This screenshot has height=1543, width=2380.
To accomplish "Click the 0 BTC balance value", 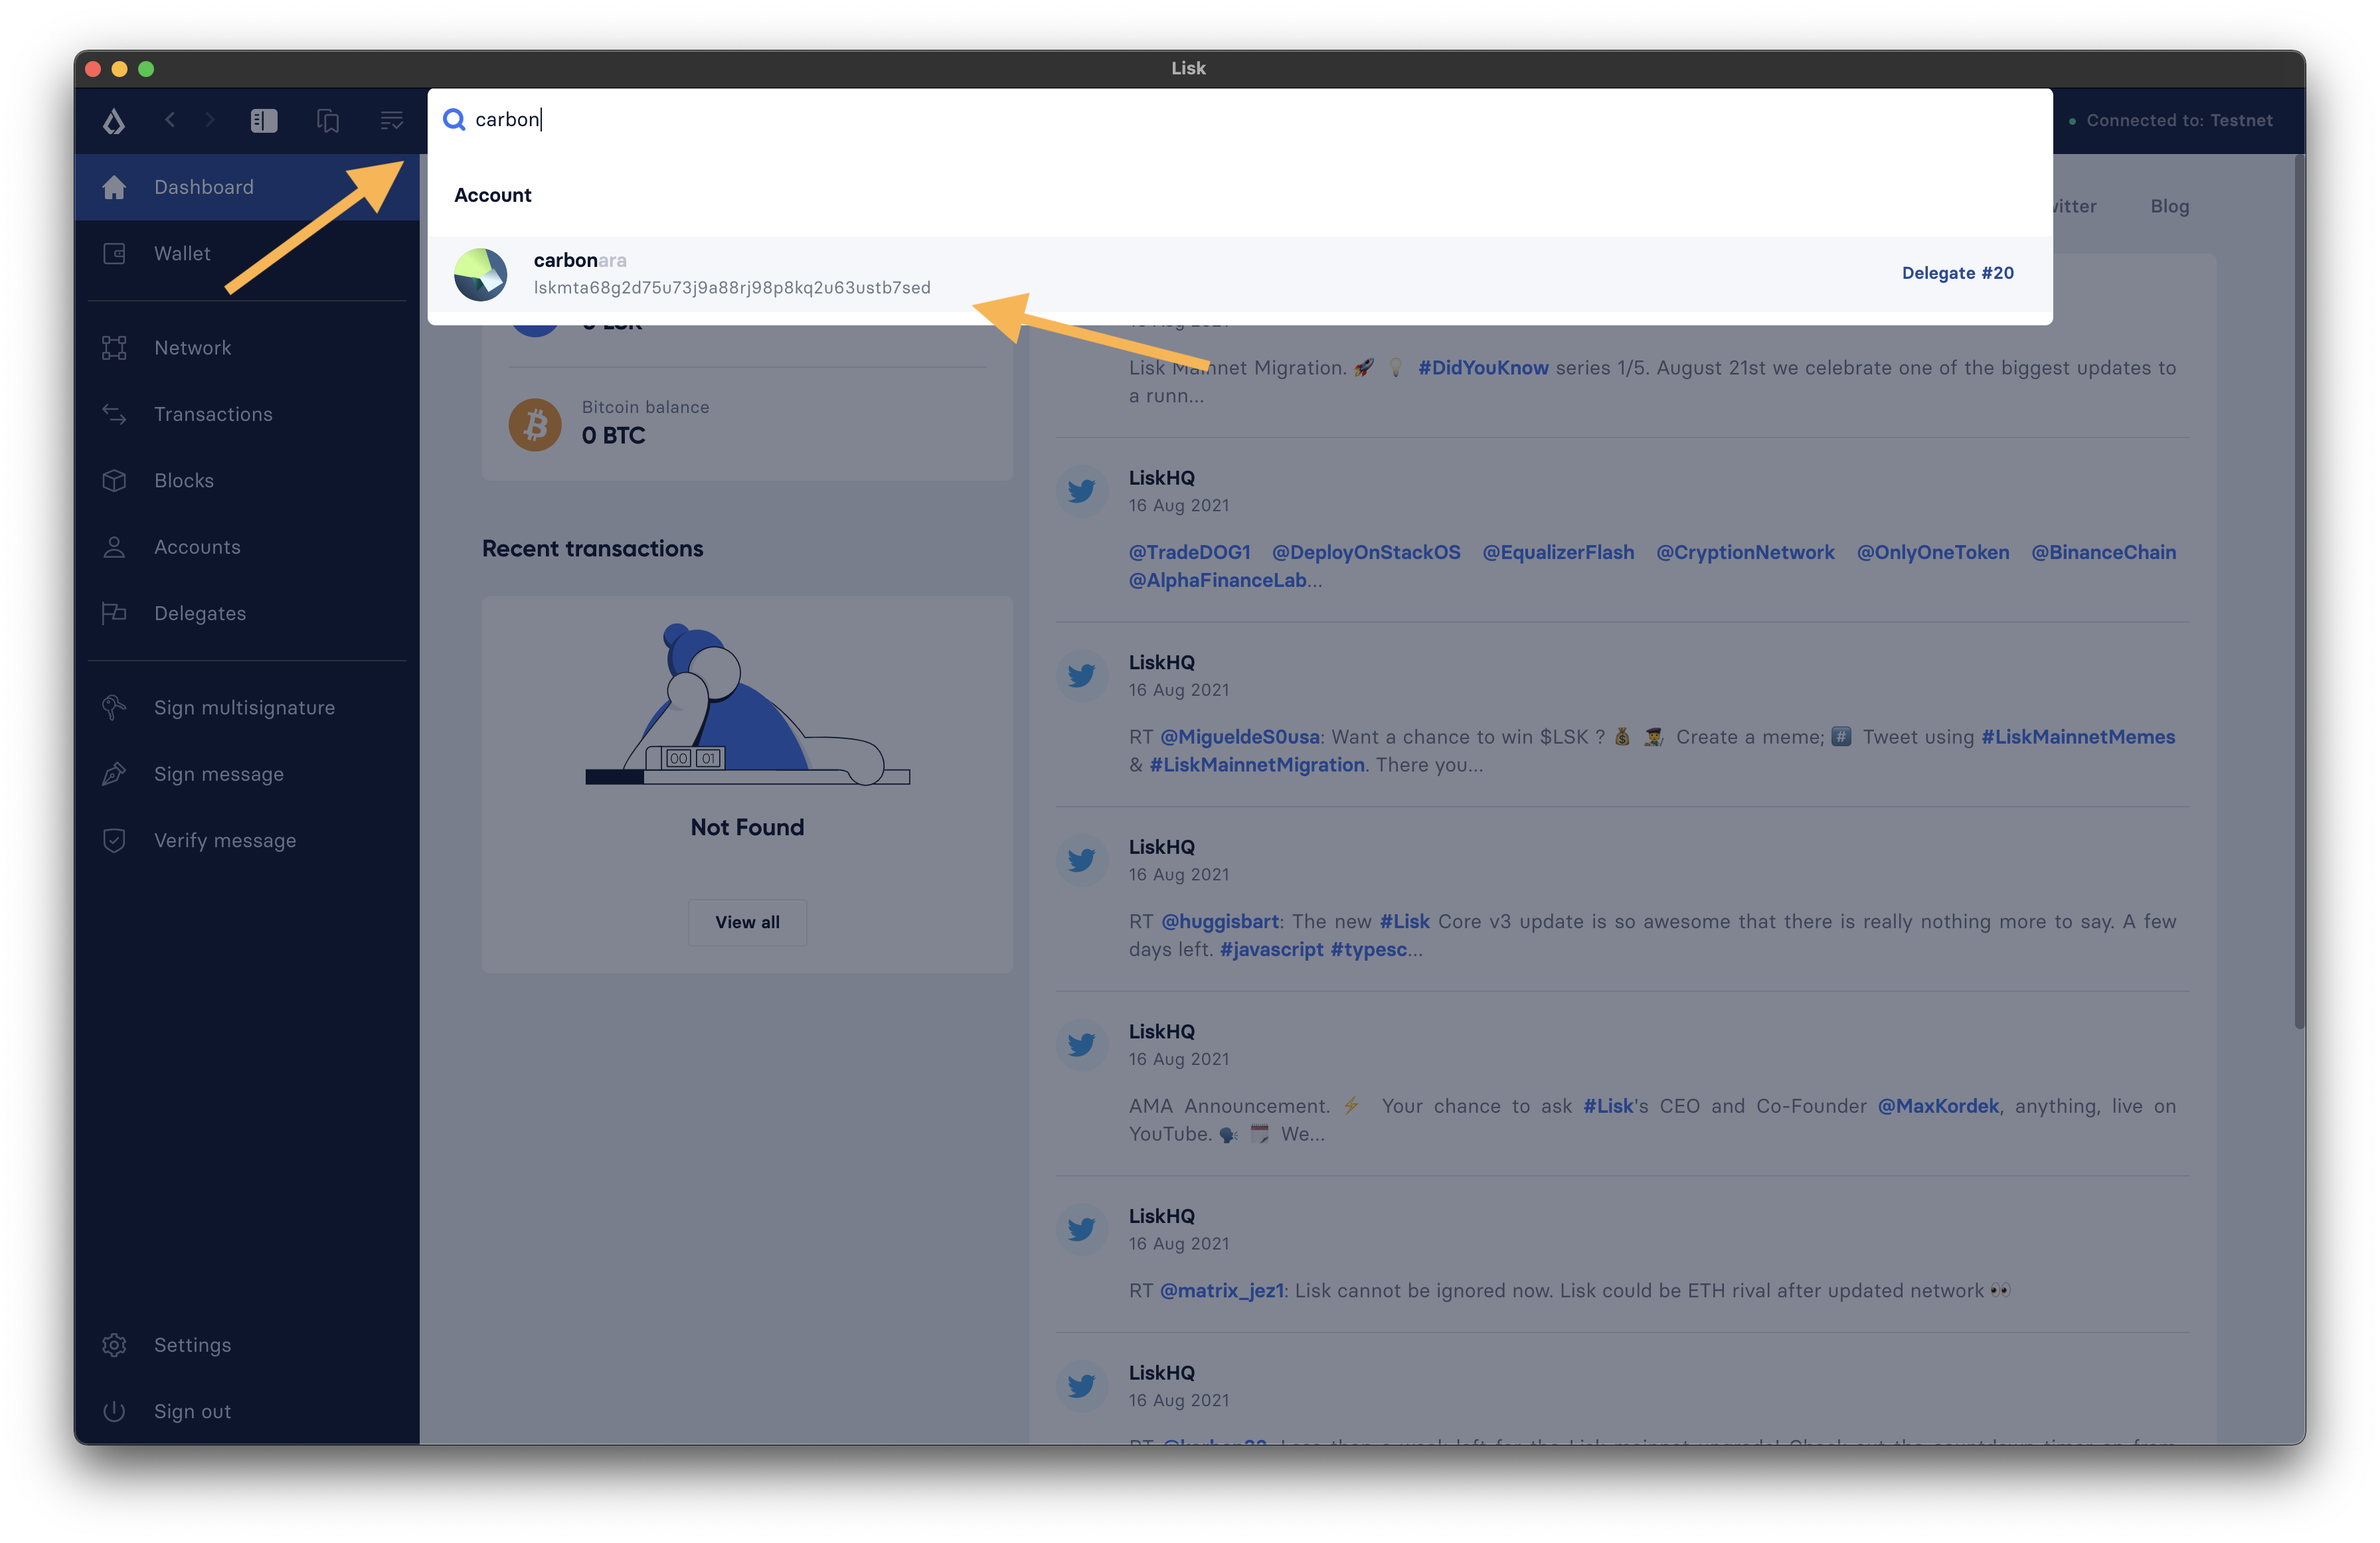I will (x=613, y=435).
